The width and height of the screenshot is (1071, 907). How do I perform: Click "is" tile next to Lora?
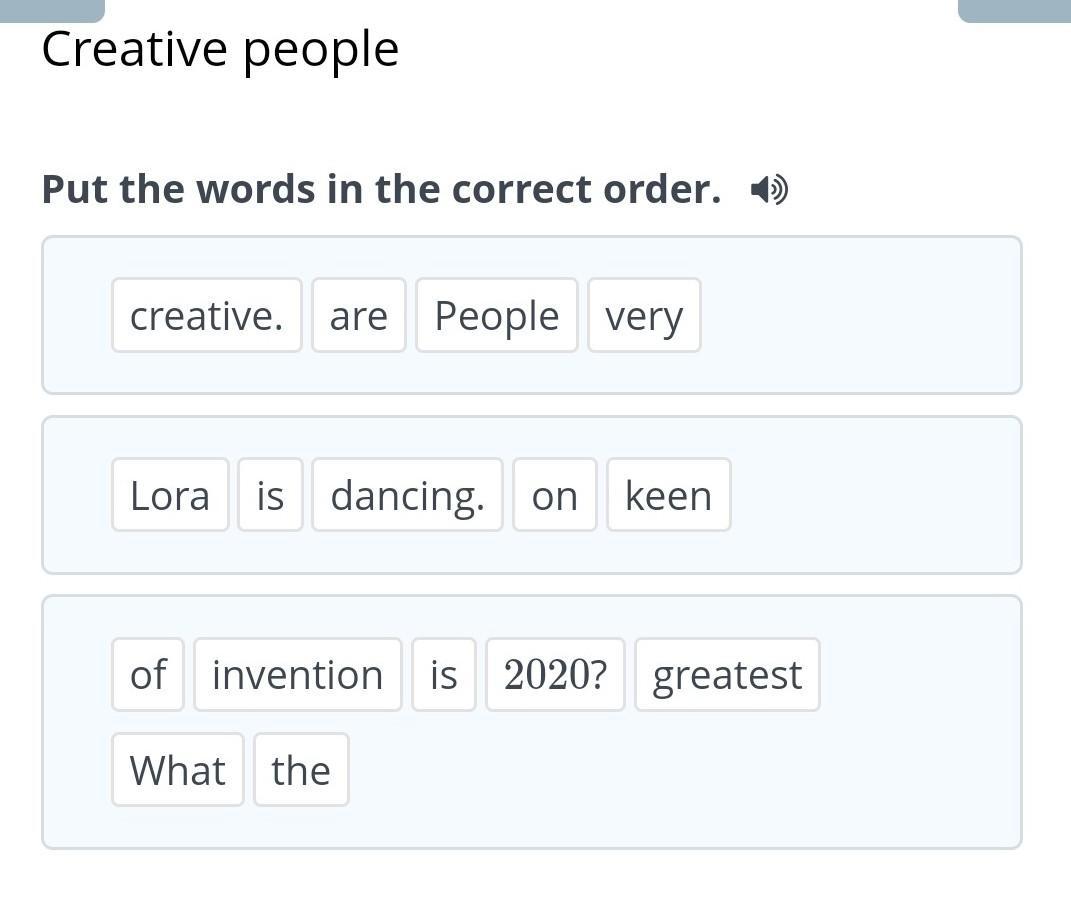tap(270, 495)
